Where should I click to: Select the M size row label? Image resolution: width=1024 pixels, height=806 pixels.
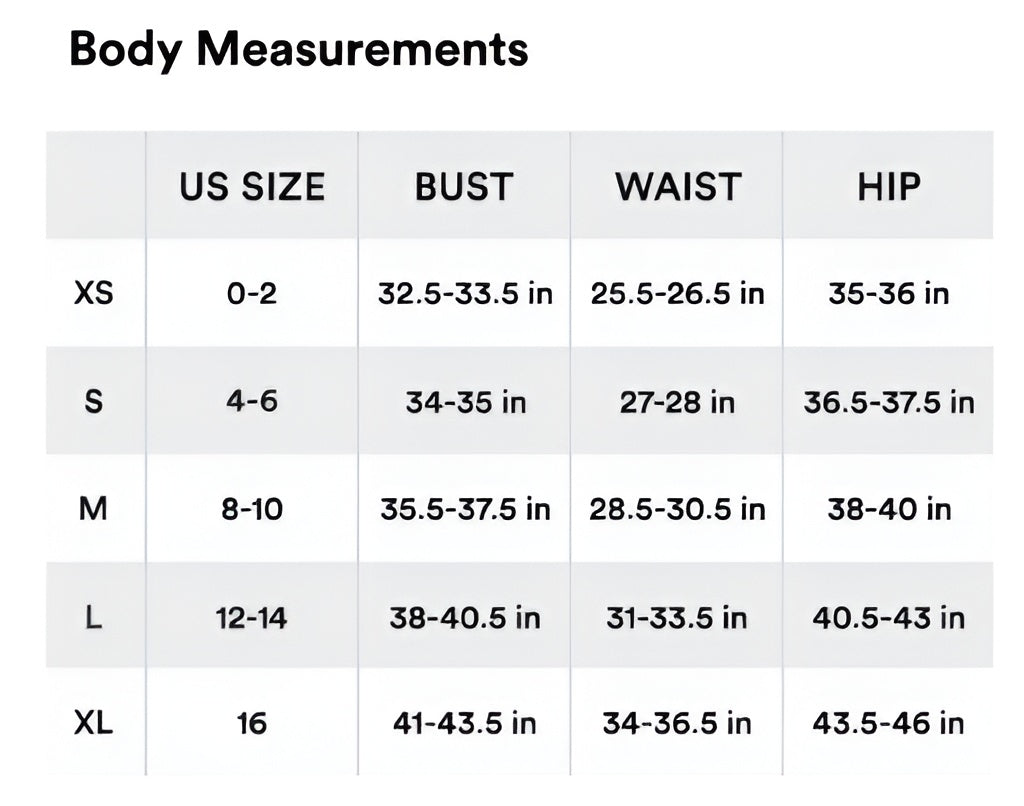(x=94, y=509)
